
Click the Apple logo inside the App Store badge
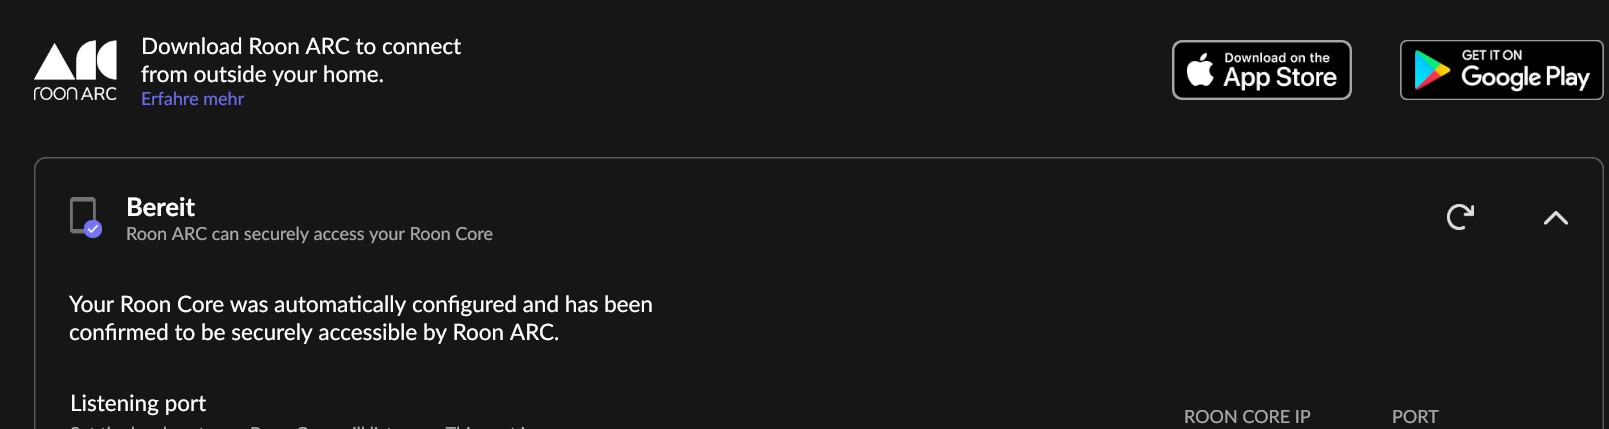[1200, 70]
